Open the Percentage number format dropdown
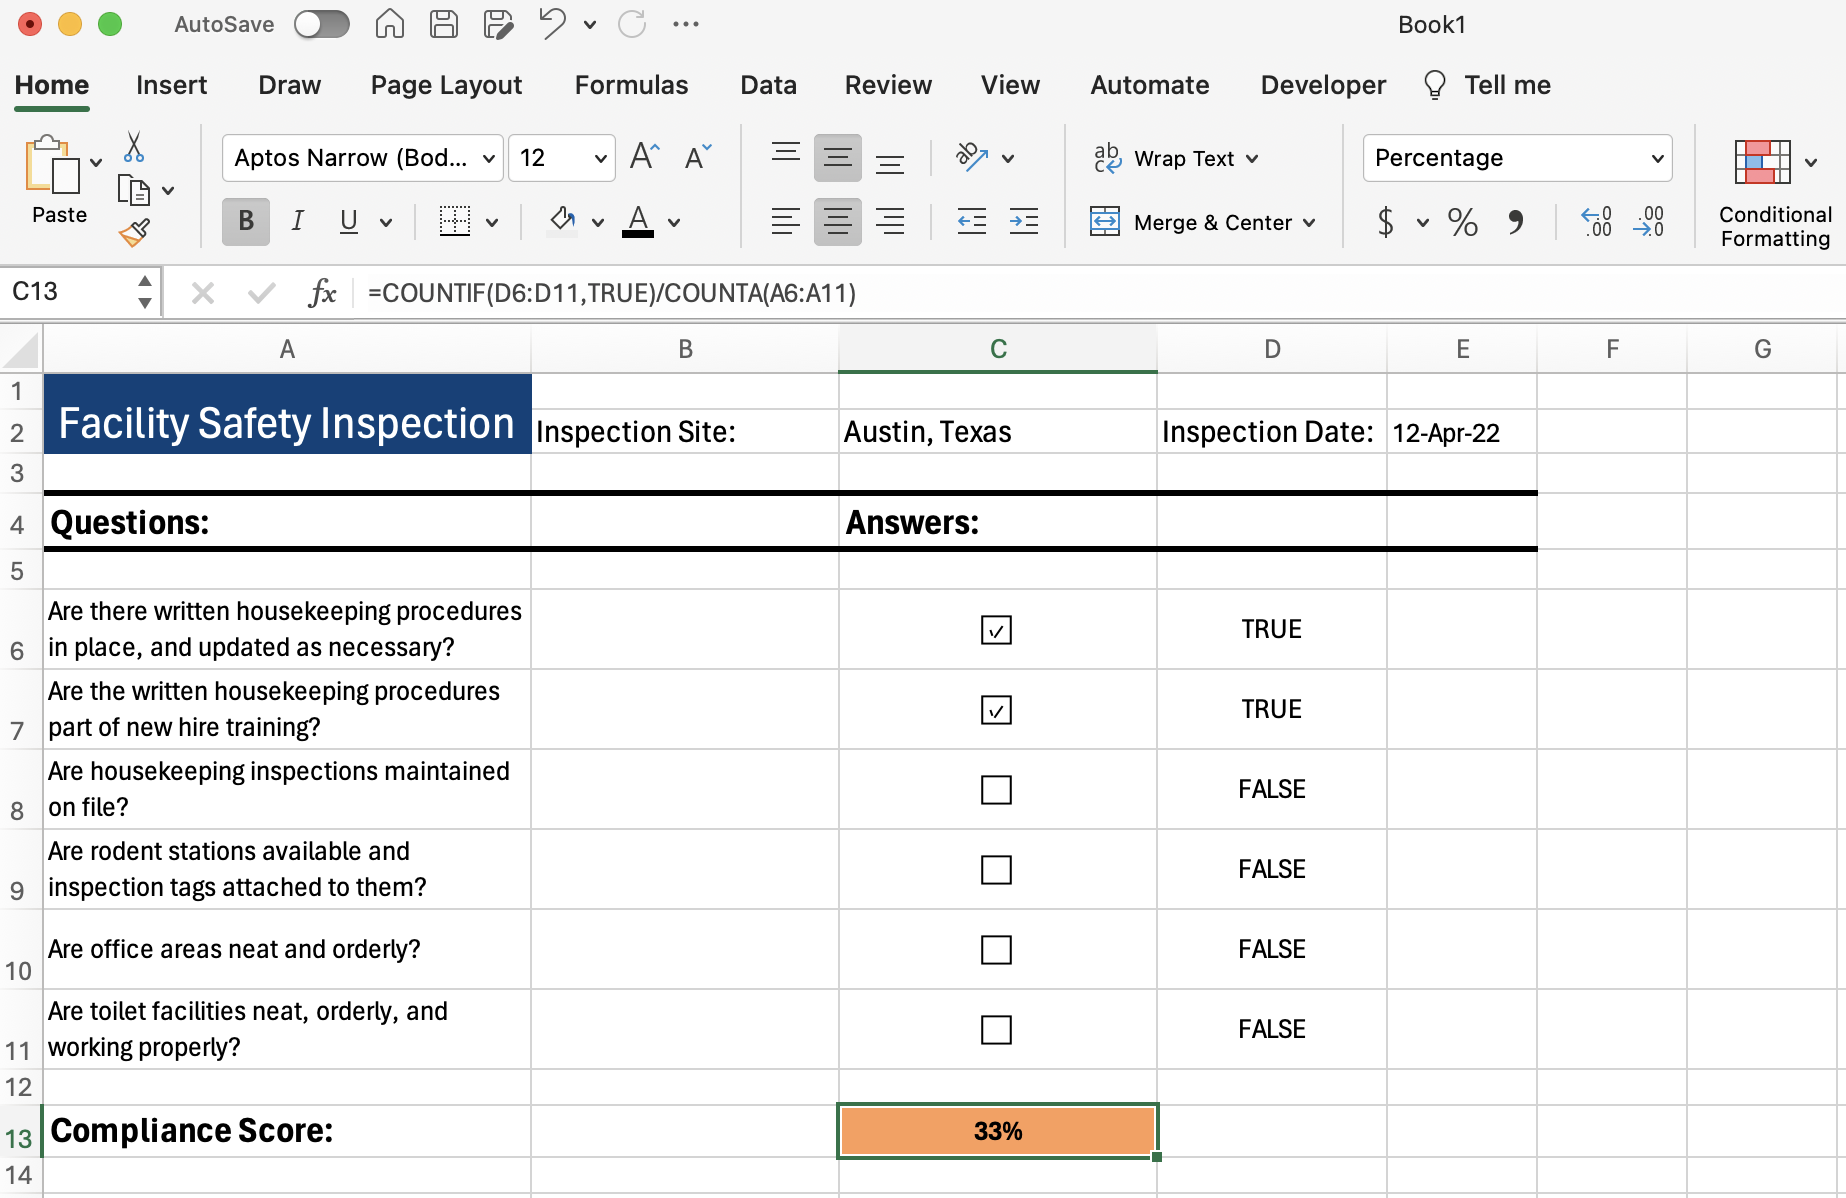Image resolution: width=1846 pixels, height=1198 pixels. tap(1655, 157)
